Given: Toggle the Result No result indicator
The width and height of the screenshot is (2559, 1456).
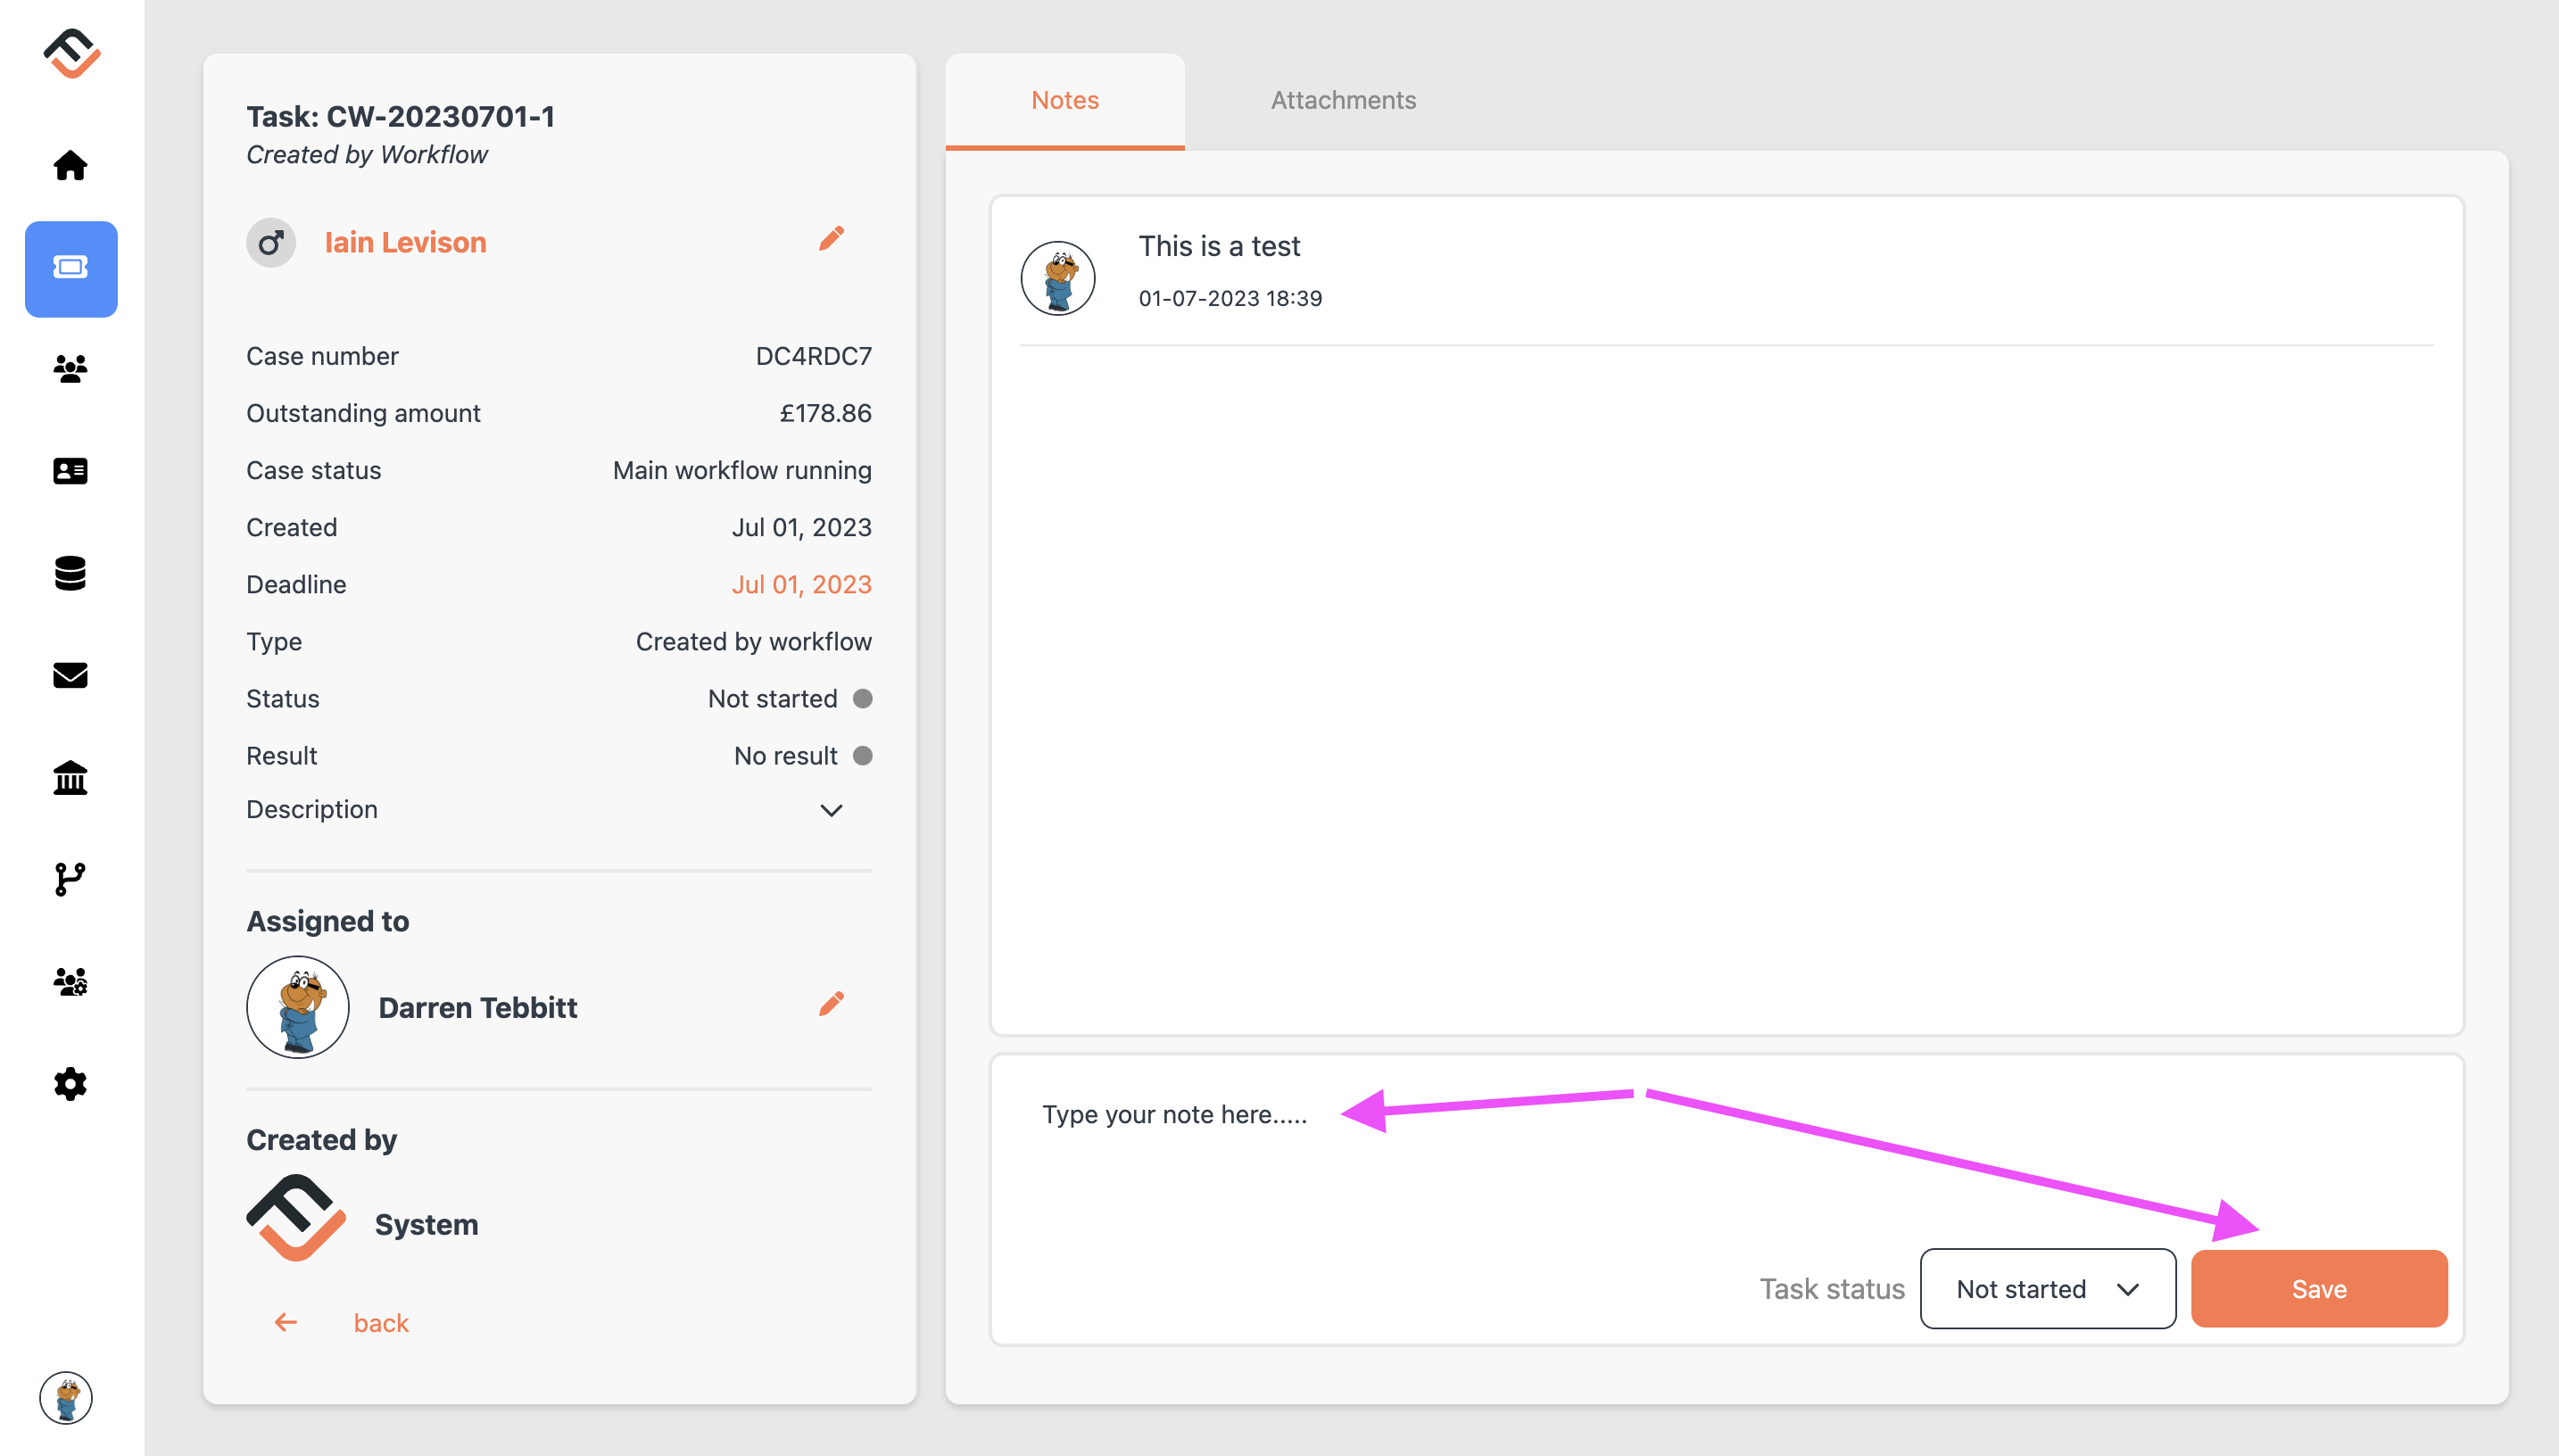Looking at the screenshot, I should click(x=861, y=756).
